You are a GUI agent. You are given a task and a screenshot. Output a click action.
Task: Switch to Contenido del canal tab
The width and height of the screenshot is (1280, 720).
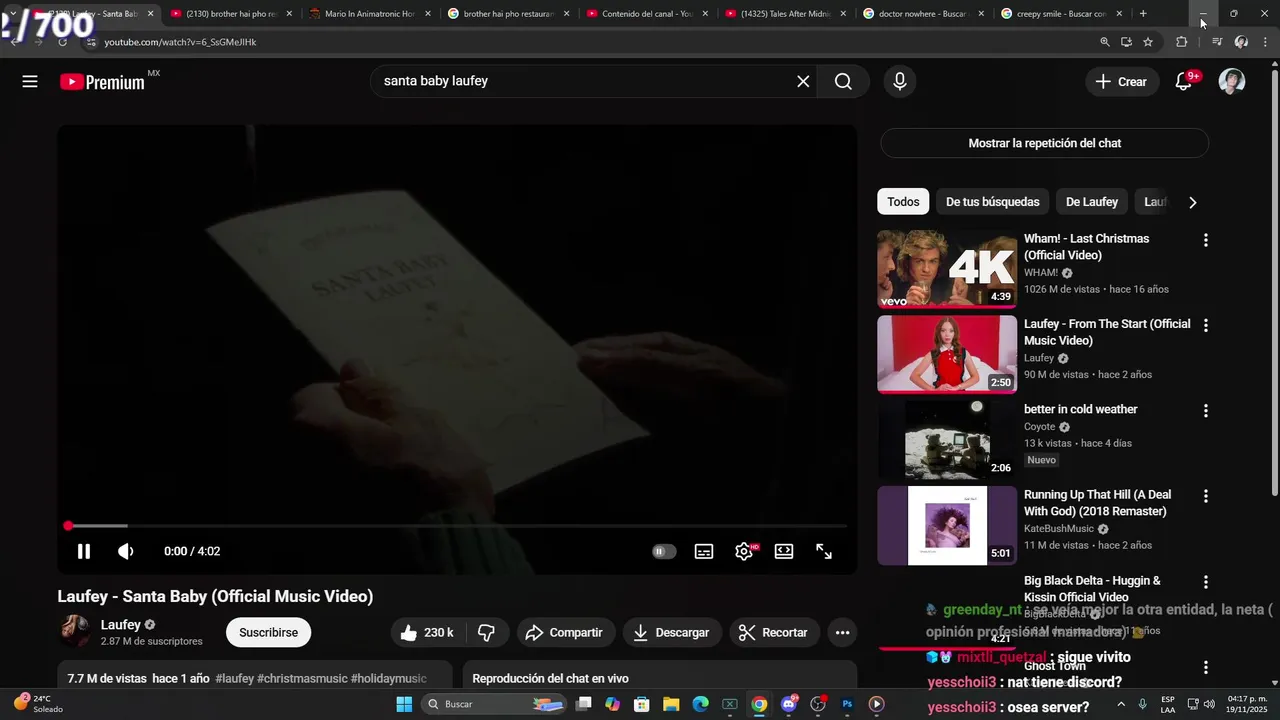646,14
